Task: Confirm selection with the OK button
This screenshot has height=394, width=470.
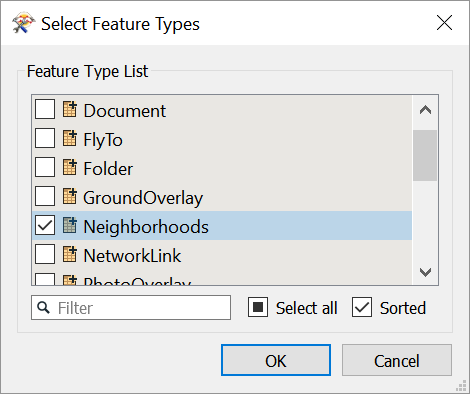Action: pyautogui.click(x=276, y=360)
